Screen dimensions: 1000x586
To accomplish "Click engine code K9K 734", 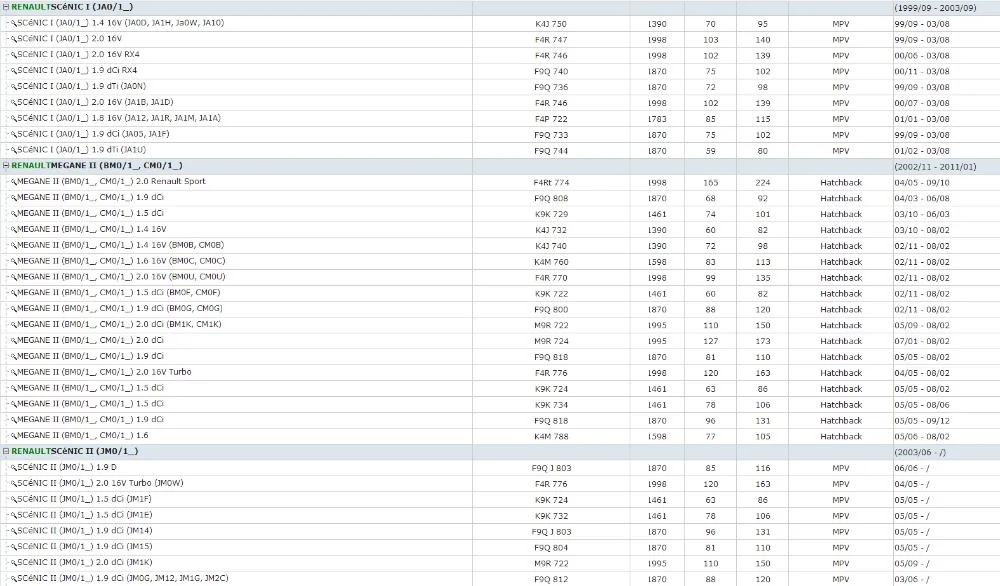I will click(551, 405).
